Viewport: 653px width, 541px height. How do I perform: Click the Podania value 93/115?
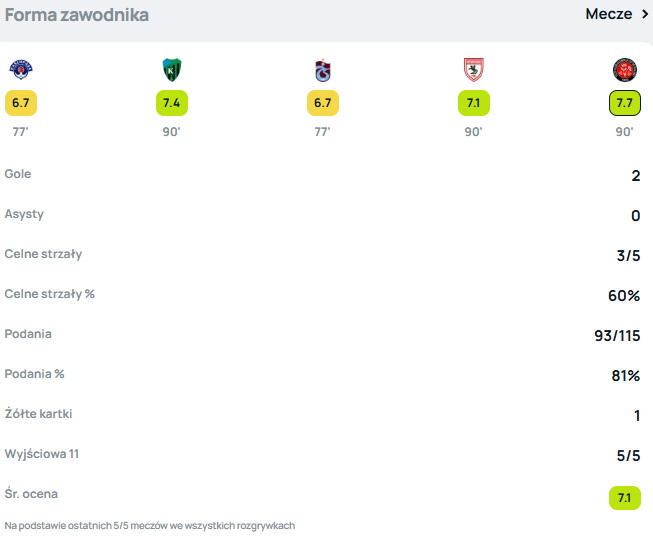pyautogui.click(x=617, y=336)
